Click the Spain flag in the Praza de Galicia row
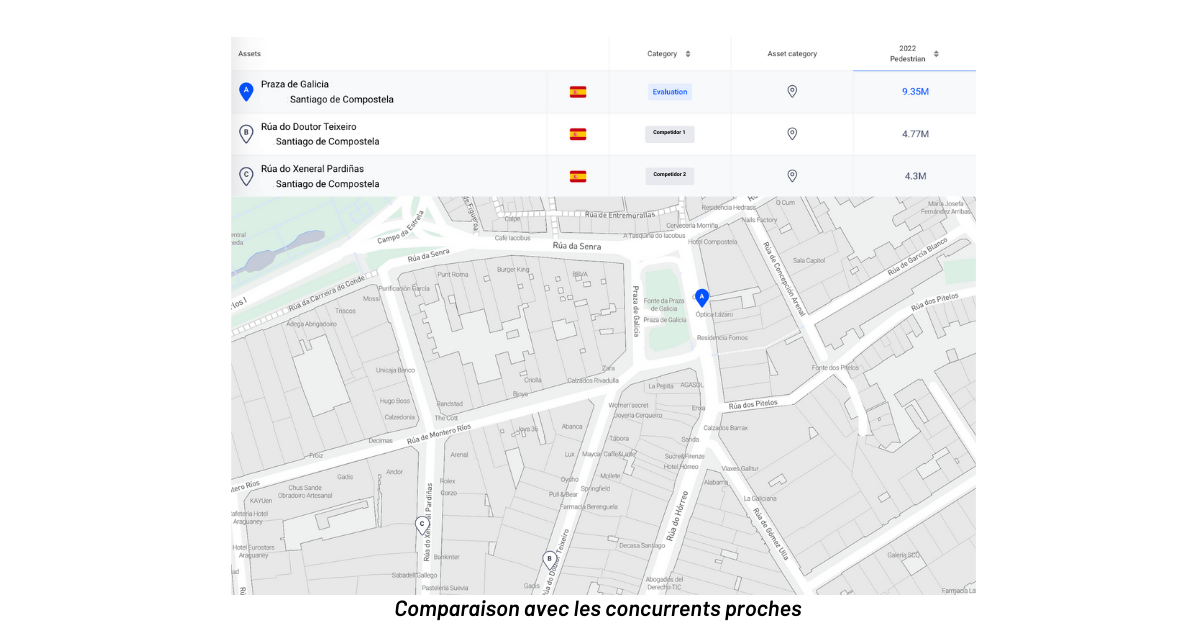1200x627 pixels. (578, 92)
